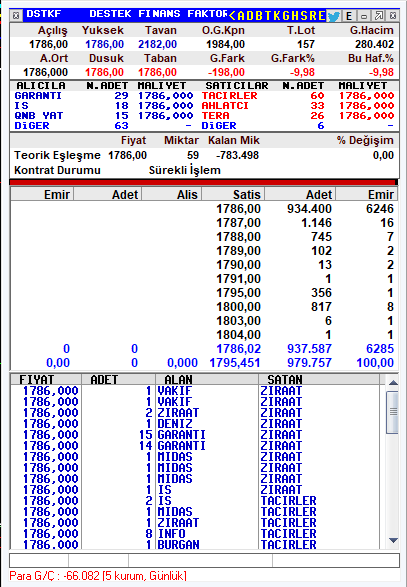
Task: Click the yellow G letter in title bar
Action: [286, 15]
